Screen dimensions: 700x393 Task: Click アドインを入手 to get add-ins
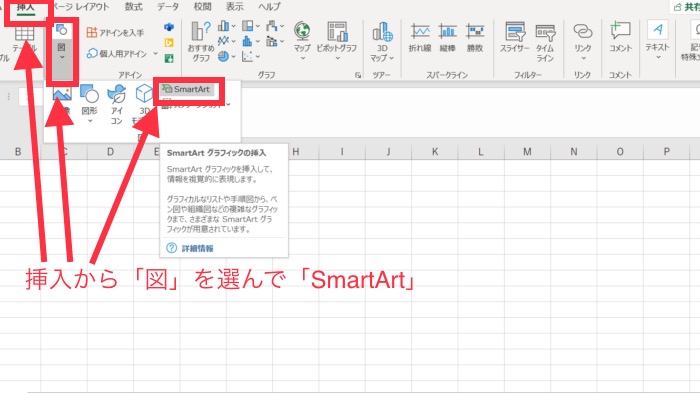point(115,32)
